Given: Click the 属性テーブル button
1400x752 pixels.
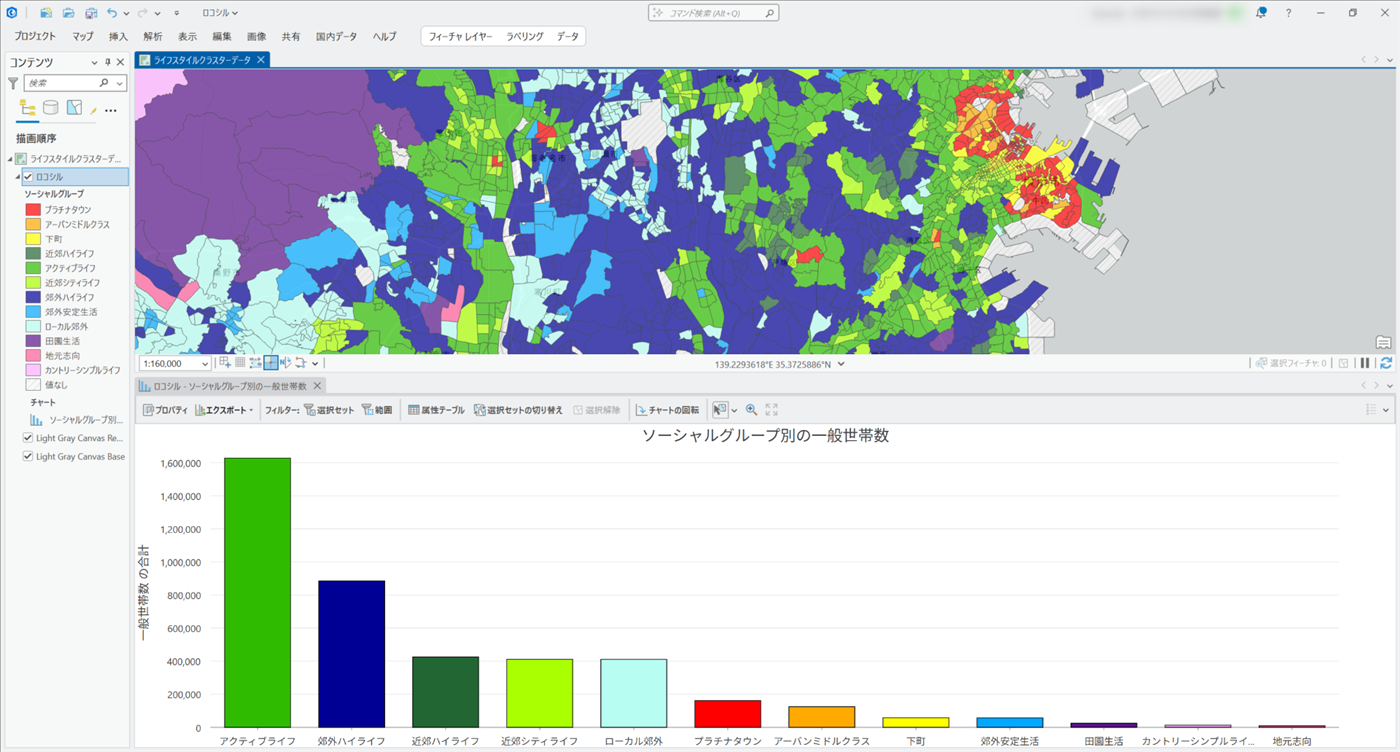Looking at the screenshot, I should pyautogui.click(x=436, y=410).
